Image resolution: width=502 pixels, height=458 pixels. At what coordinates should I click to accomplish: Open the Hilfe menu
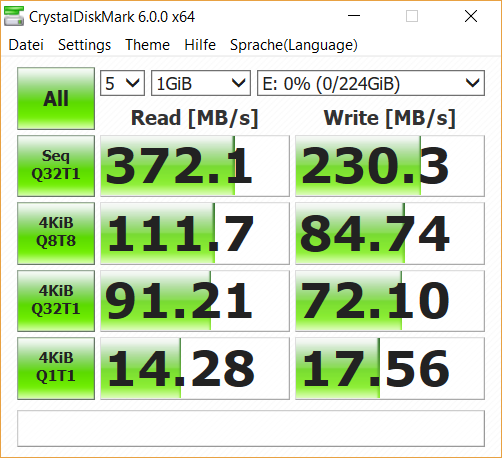pos(200,45)
